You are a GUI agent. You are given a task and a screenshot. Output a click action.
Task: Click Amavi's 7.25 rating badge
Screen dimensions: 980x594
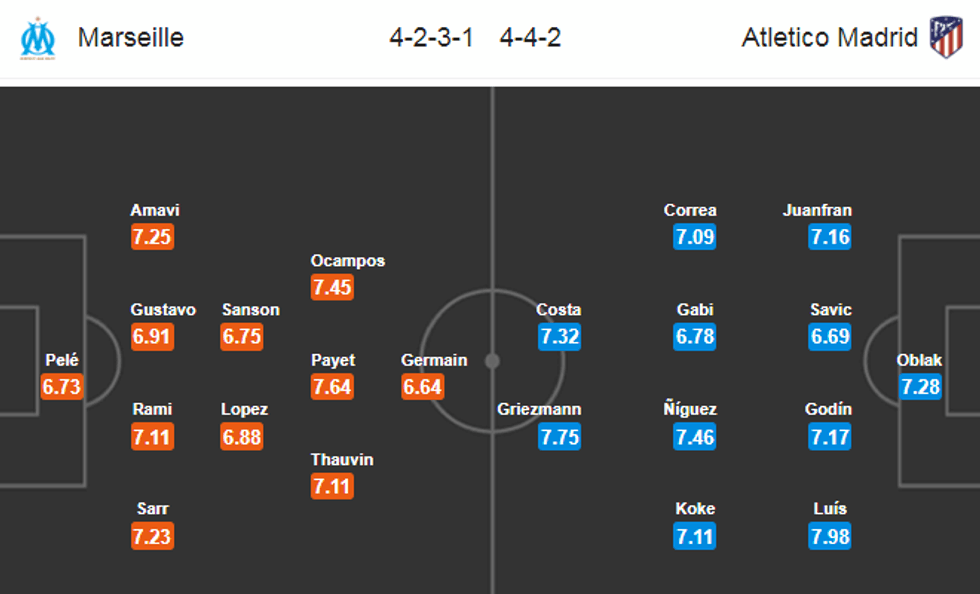pos(152,238)
